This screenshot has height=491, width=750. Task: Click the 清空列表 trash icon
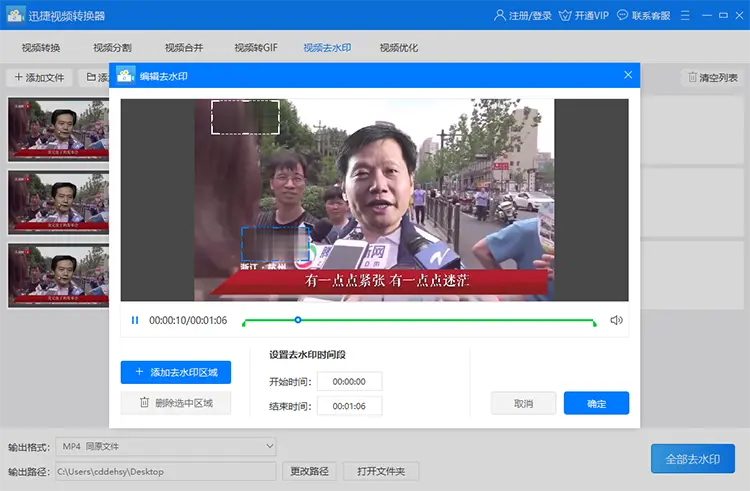[x=692, y=77]
